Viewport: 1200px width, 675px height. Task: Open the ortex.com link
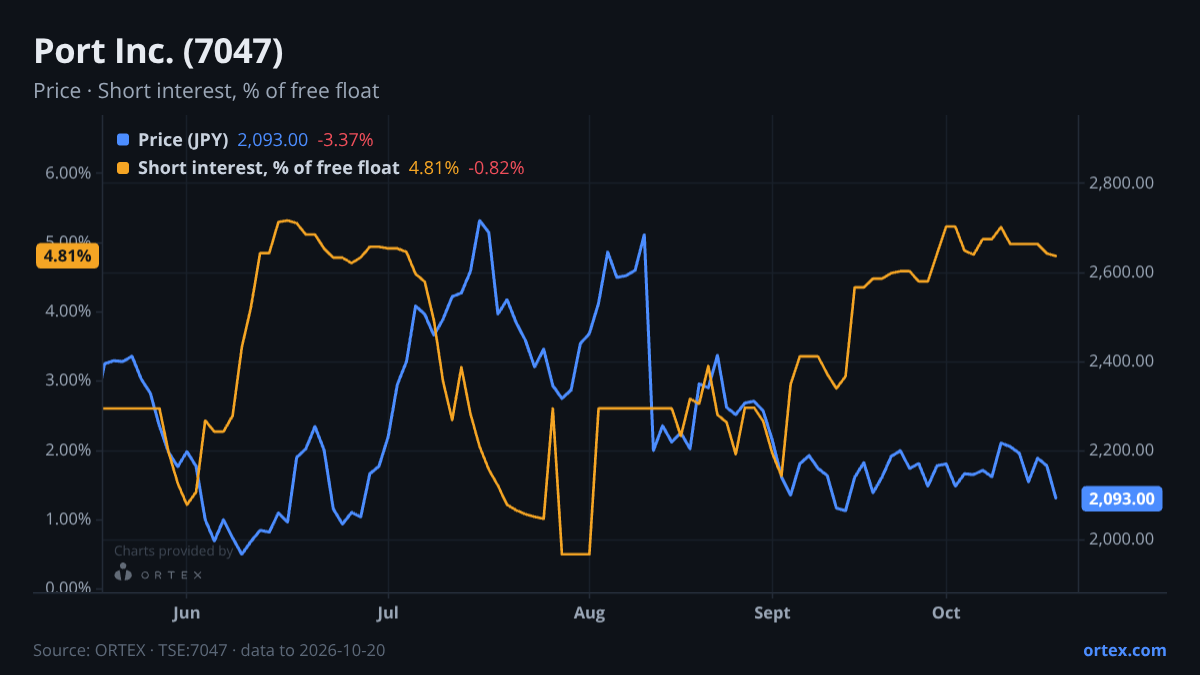(x=1125, y=650)
